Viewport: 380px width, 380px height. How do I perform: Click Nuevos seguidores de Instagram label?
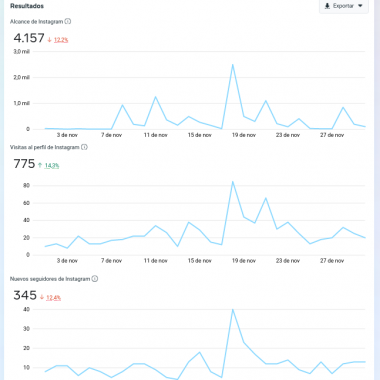click(50, 279)
